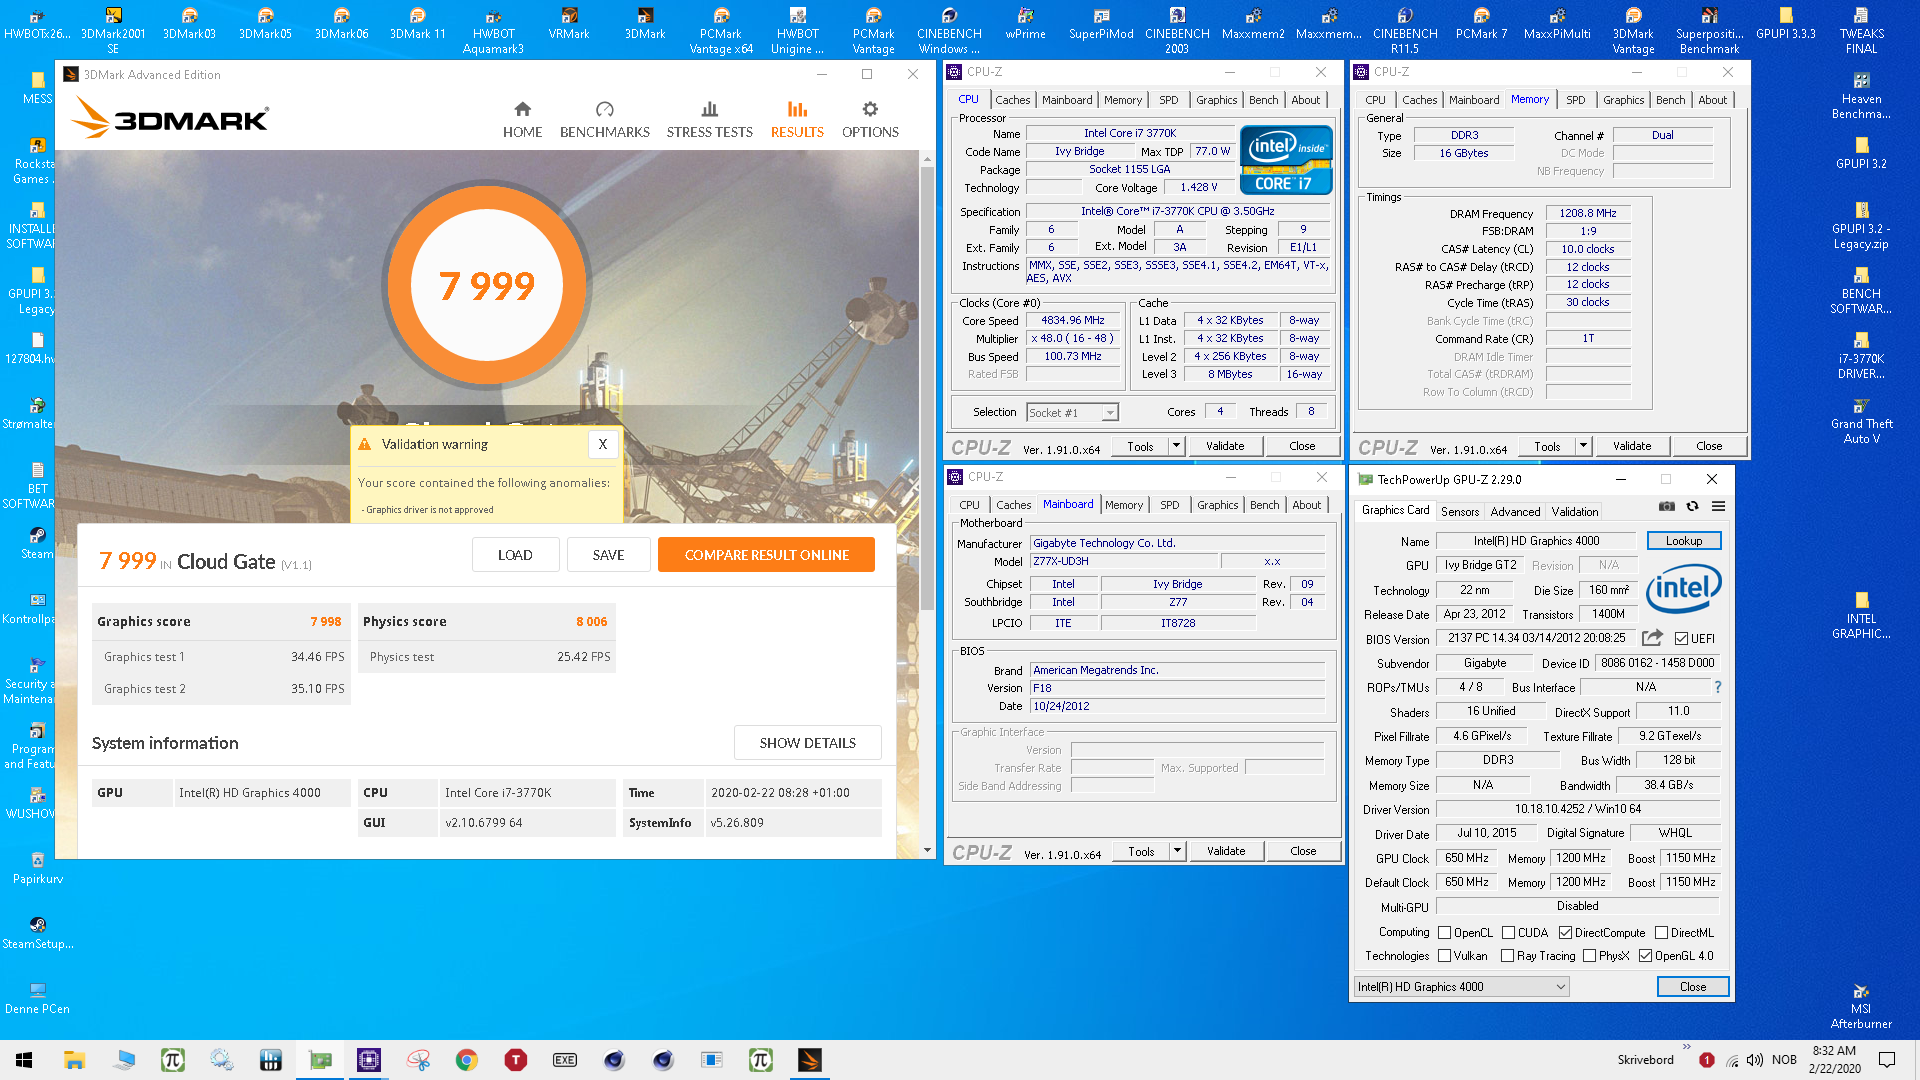Click Validate in CPU-Z Memory window
The height and width of the screenshot is (1080, 1920).
(x=1631, y=446)
